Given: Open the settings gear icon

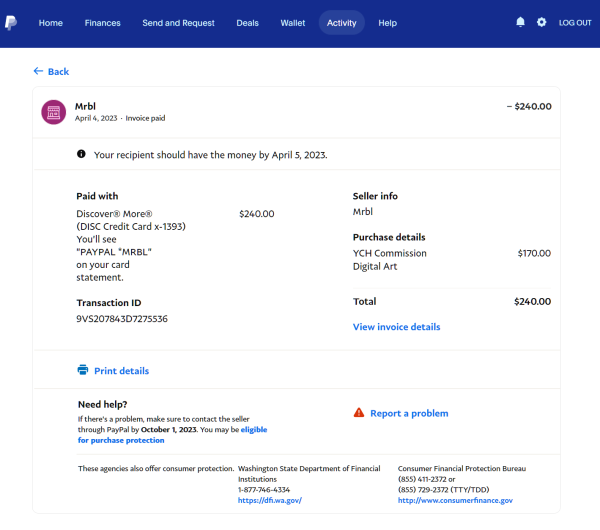Looking at the screenshot, I should pos(541,22).
